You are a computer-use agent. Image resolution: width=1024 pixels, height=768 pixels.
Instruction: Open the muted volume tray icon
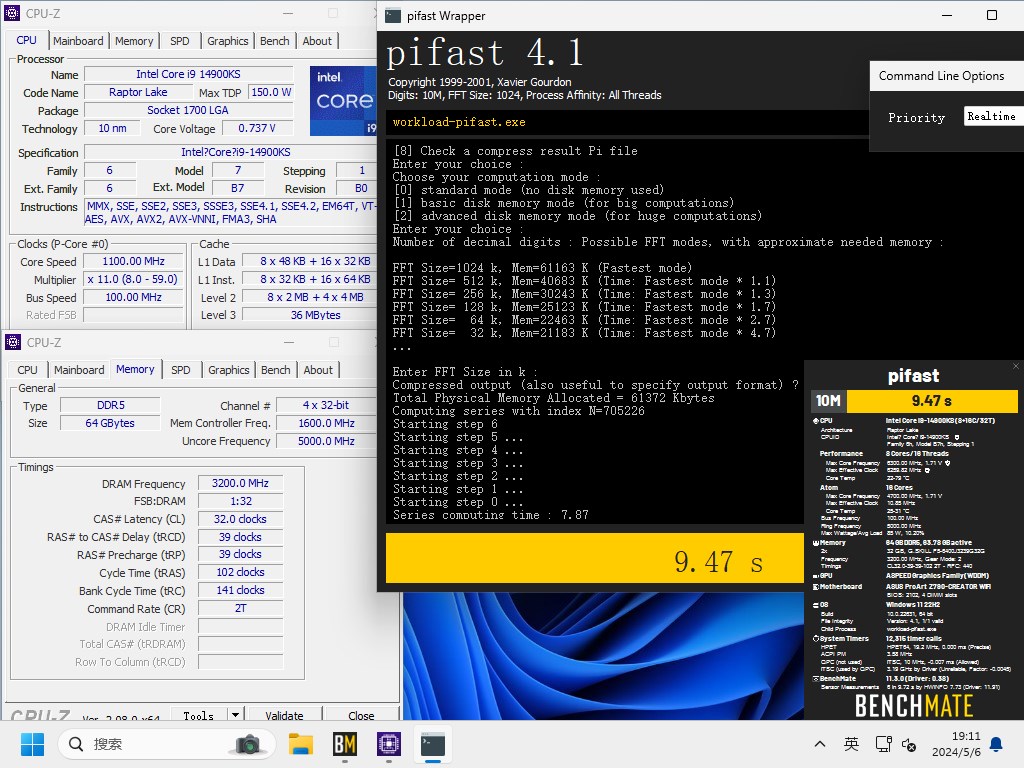point(908,744)
